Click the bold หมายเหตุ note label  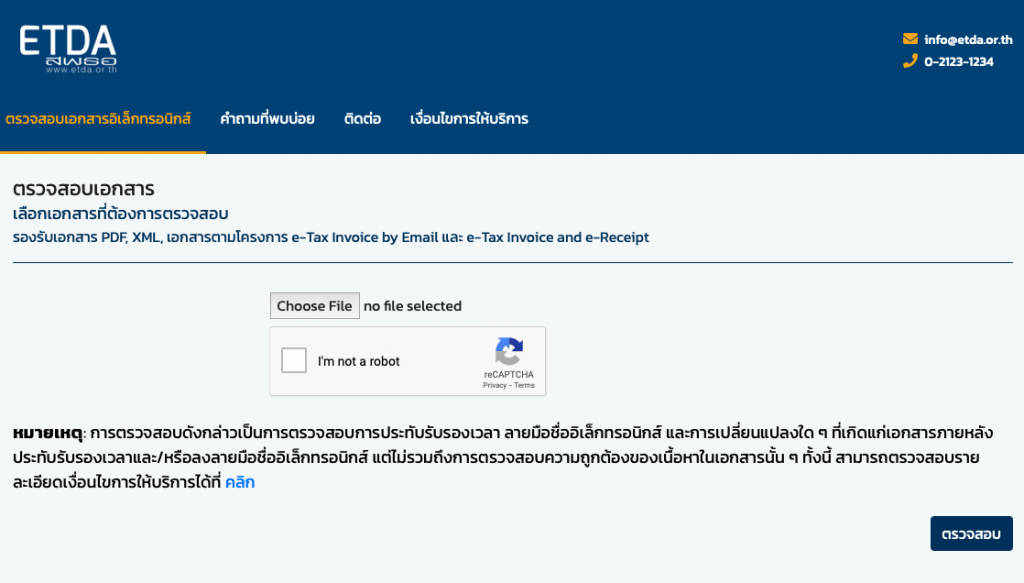[48, 433]
